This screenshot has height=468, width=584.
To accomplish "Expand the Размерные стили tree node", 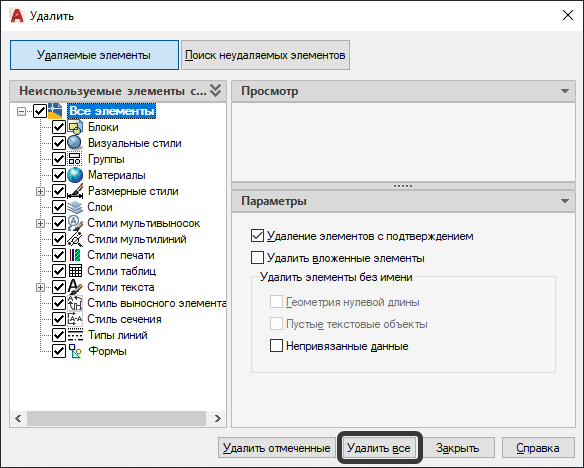I will [x=40, y=191].
